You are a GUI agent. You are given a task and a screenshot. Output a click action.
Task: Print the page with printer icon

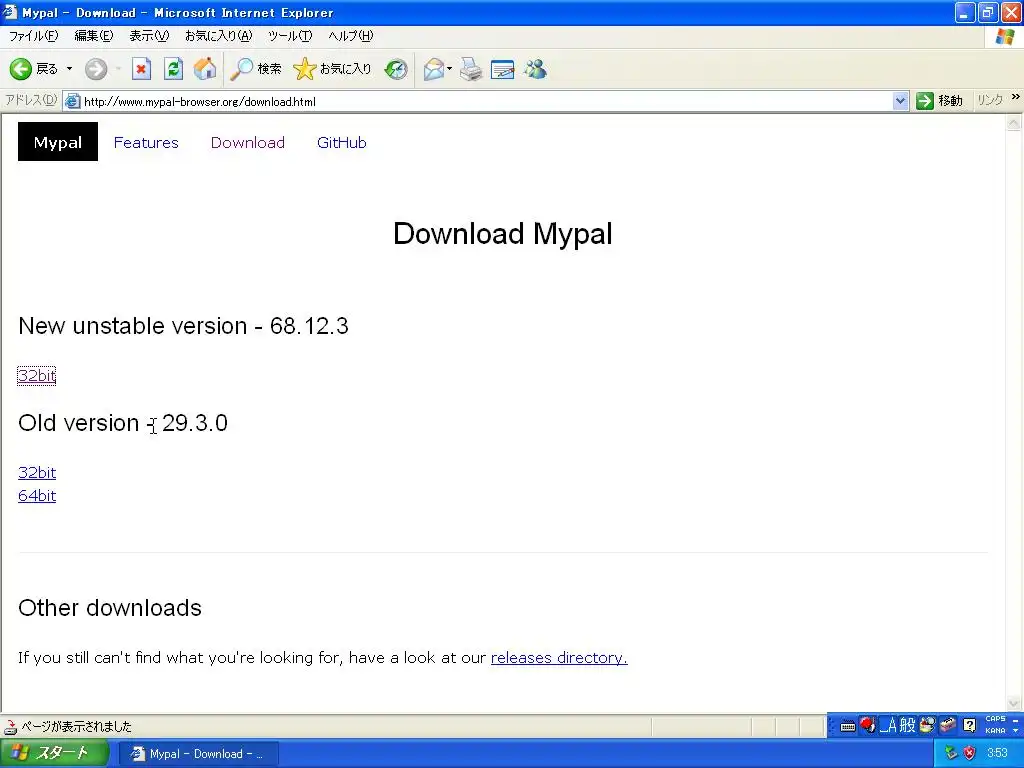pos(470,69)
